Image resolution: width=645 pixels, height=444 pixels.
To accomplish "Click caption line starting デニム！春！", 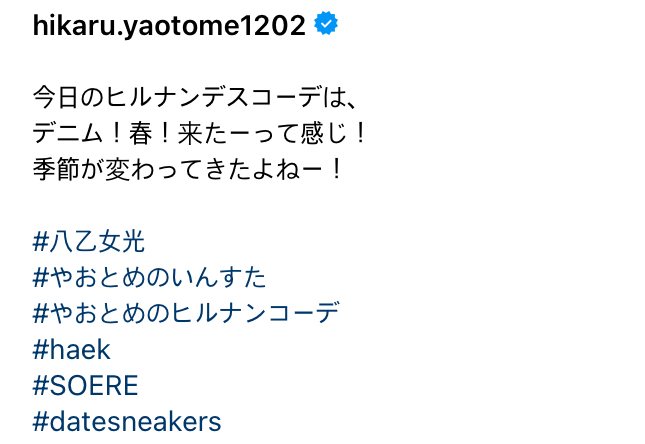I will (x=201, y=133).
